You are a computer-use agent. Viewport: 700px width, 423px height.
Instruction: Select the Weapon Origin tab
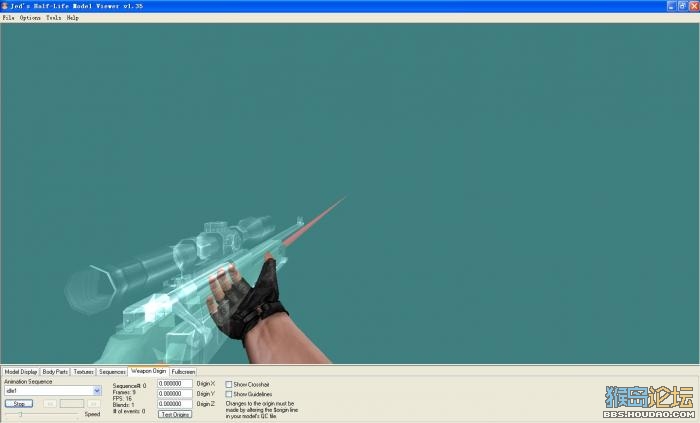coord(149,371)
